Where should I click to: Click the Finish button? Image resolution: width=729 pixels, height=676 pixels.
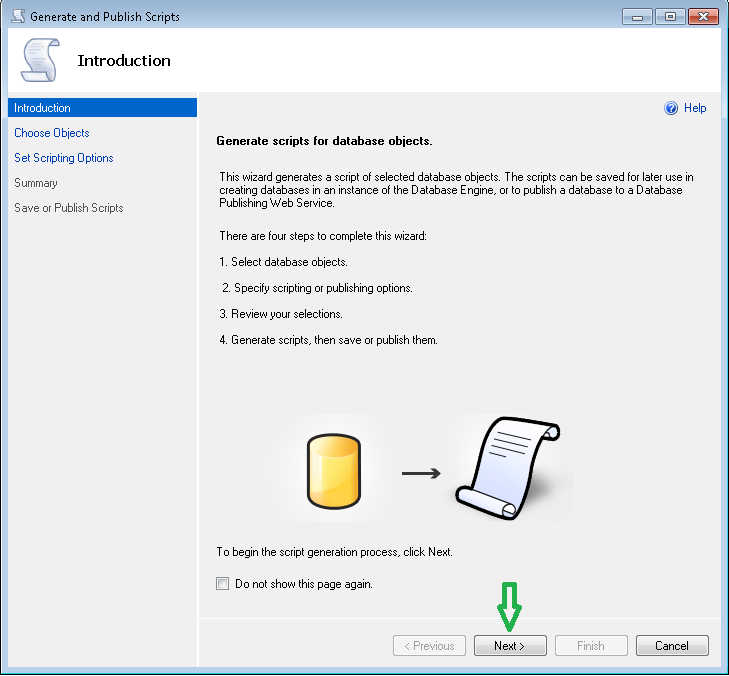click(x=591, y=646)
